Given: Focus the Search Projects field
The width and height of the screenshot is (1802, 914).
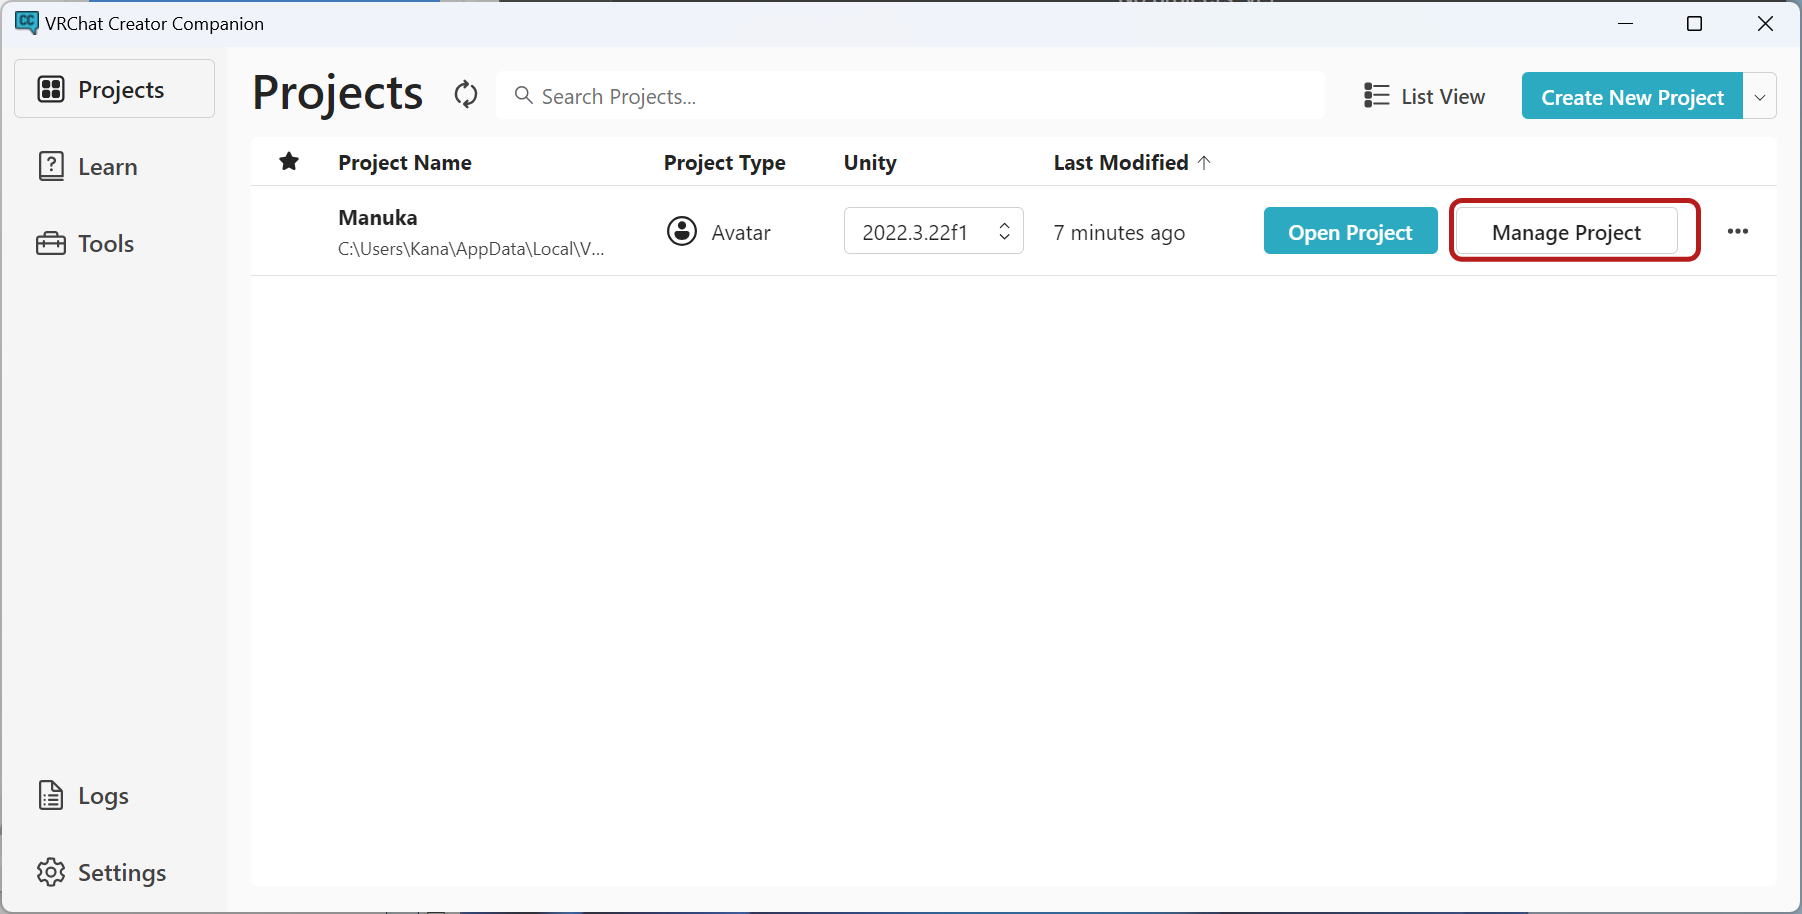Looking at the screenshot, I should point(910,96).
